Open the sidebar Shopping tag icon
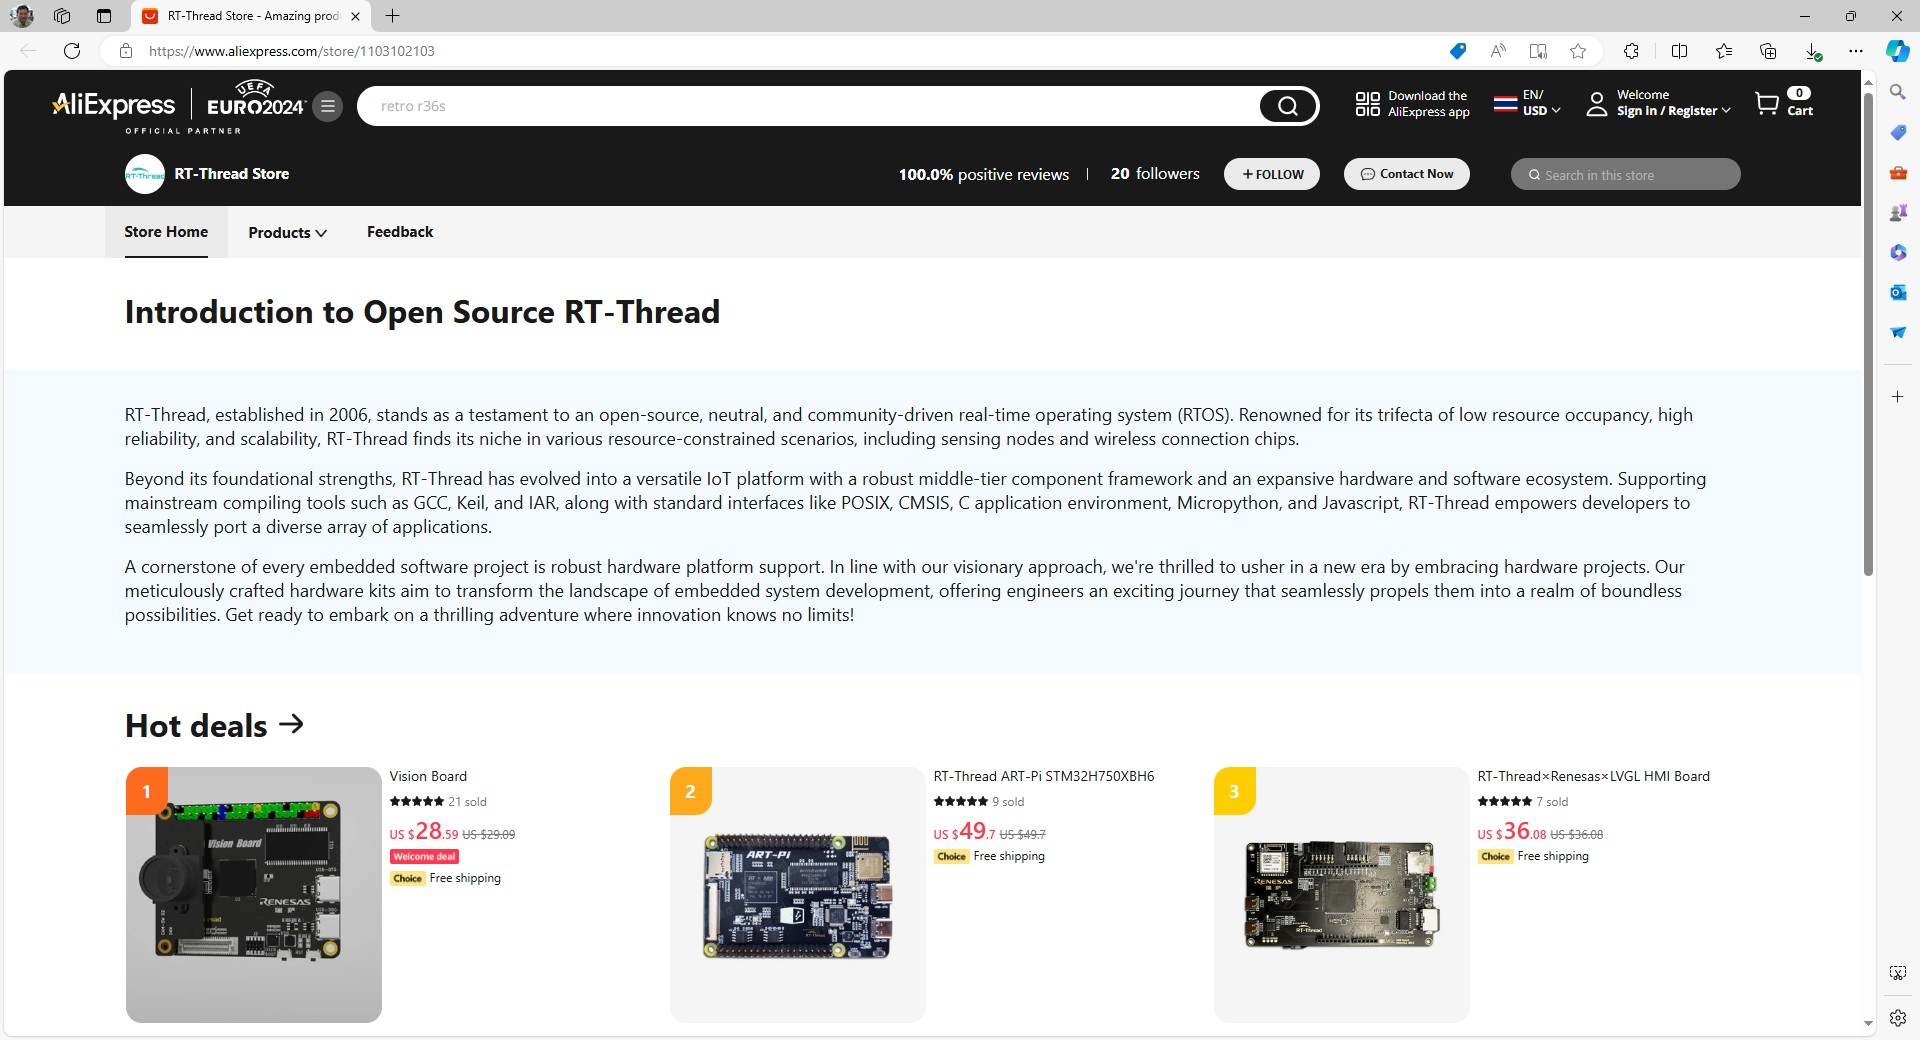This screenshot has width=1920, height=1040. 1897,132
